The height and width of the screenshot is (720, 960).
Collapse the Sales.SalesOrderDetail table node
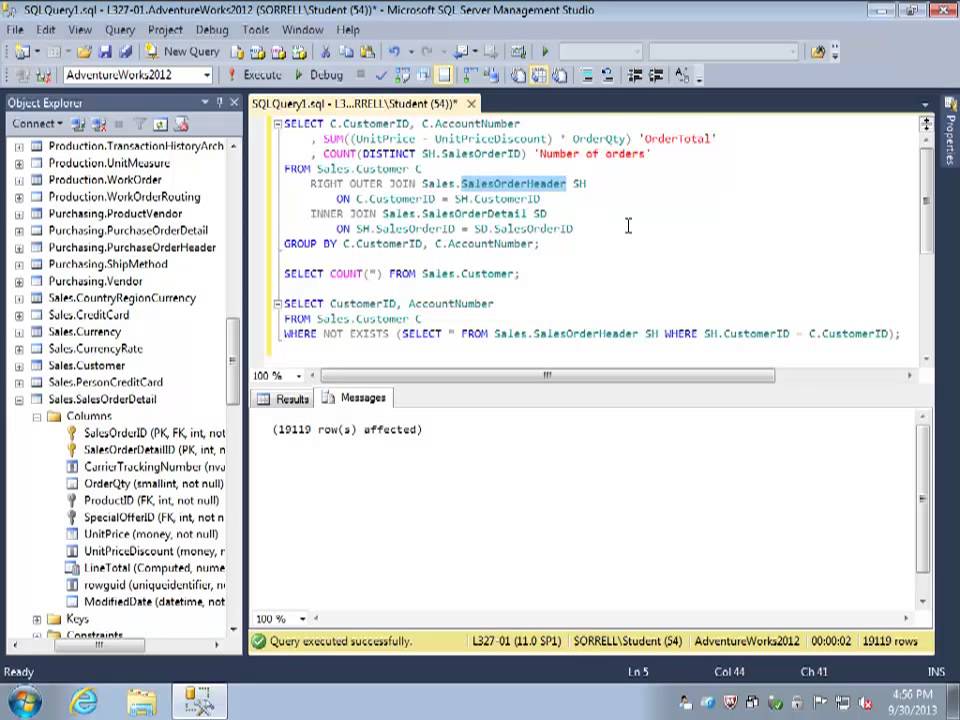coord(19,400)
